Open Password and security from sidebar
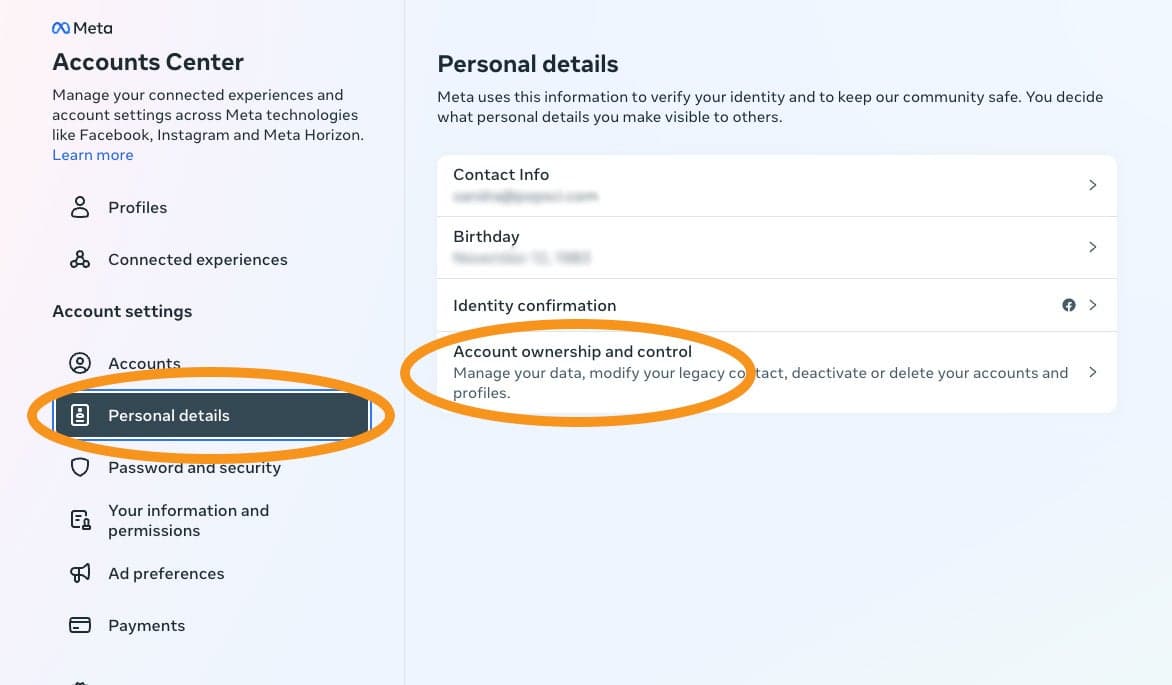The width and height of the screenshot is (1172, 685). tap(194, 467)
